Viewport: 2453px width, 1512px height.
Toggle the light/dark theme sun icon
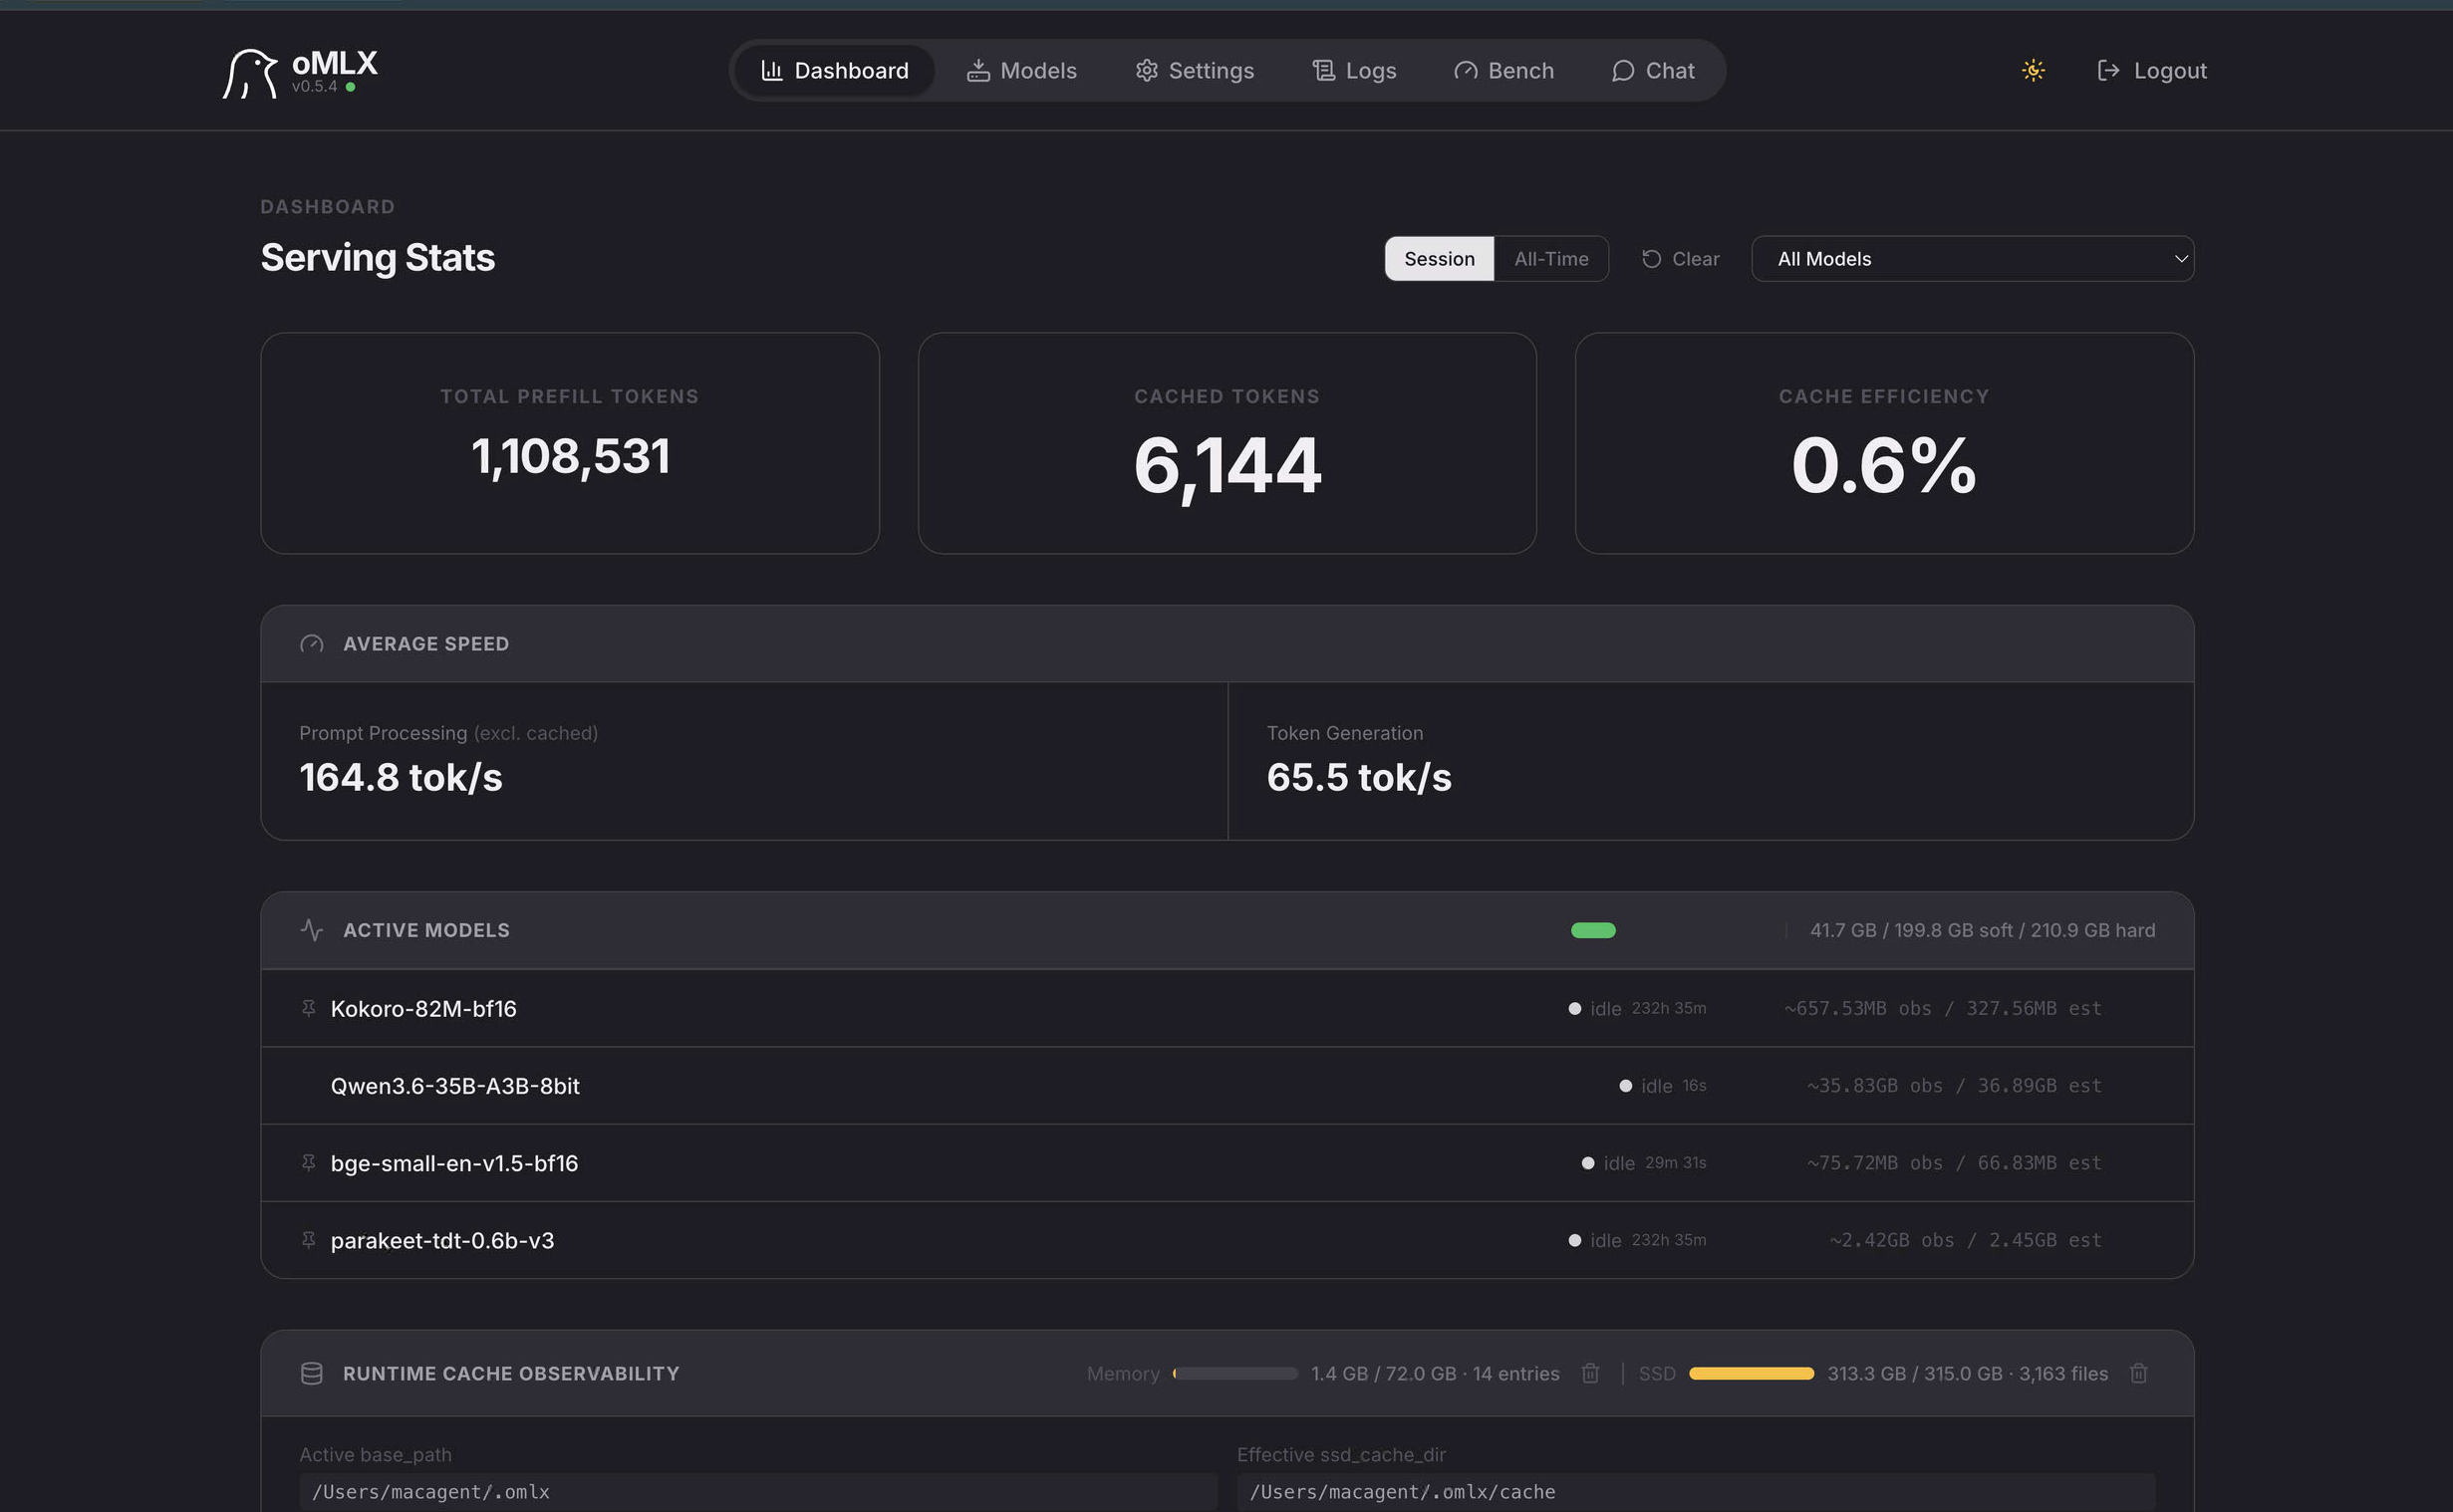(2033, 70)
